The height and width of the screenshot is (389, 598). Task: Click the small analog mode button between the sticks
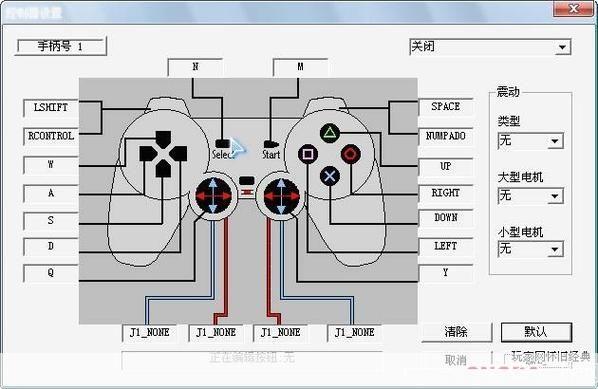tap(247, 181)
